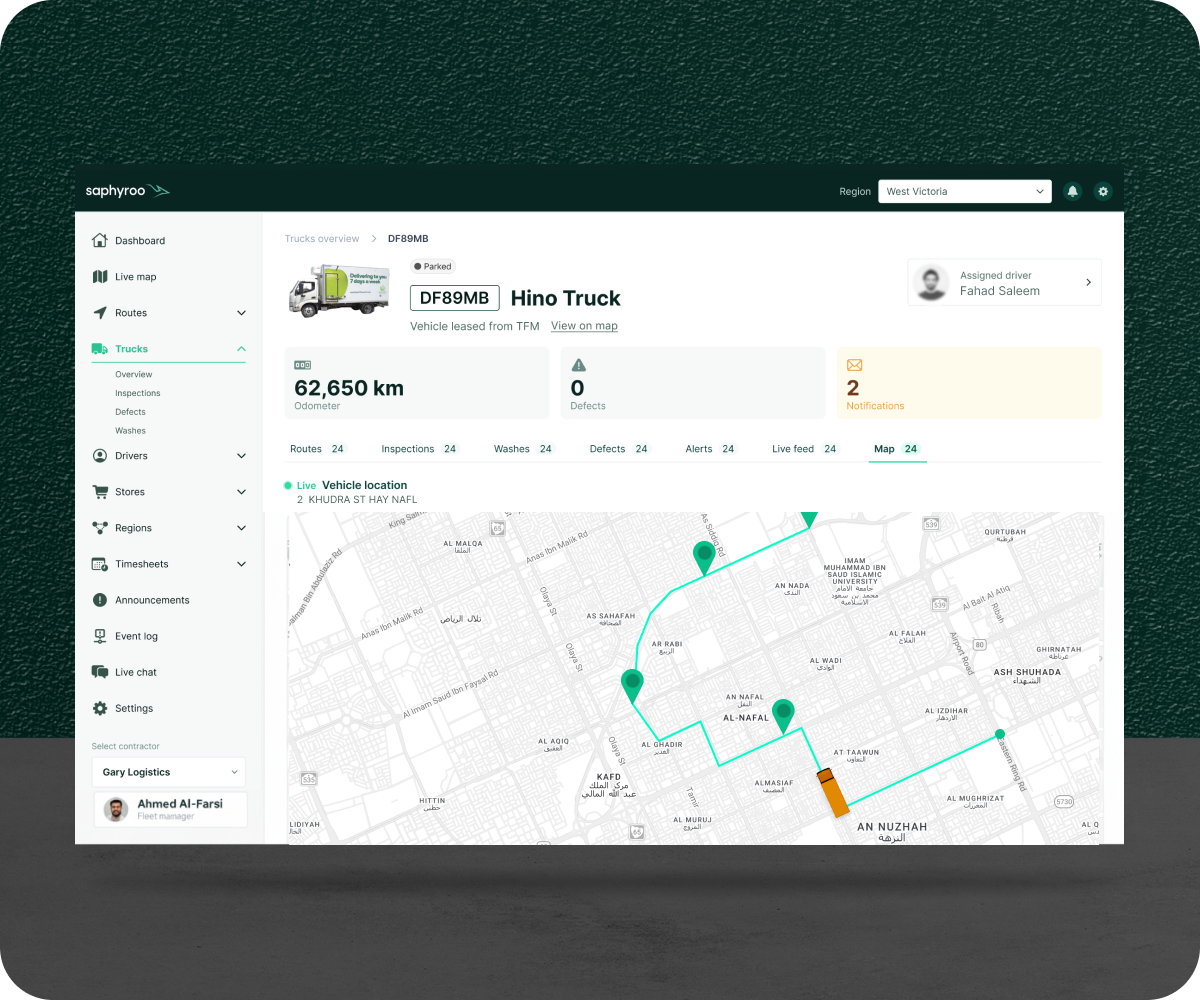
Task: Open the Region dropdown West Victoria
Action: tap(964, 191)
